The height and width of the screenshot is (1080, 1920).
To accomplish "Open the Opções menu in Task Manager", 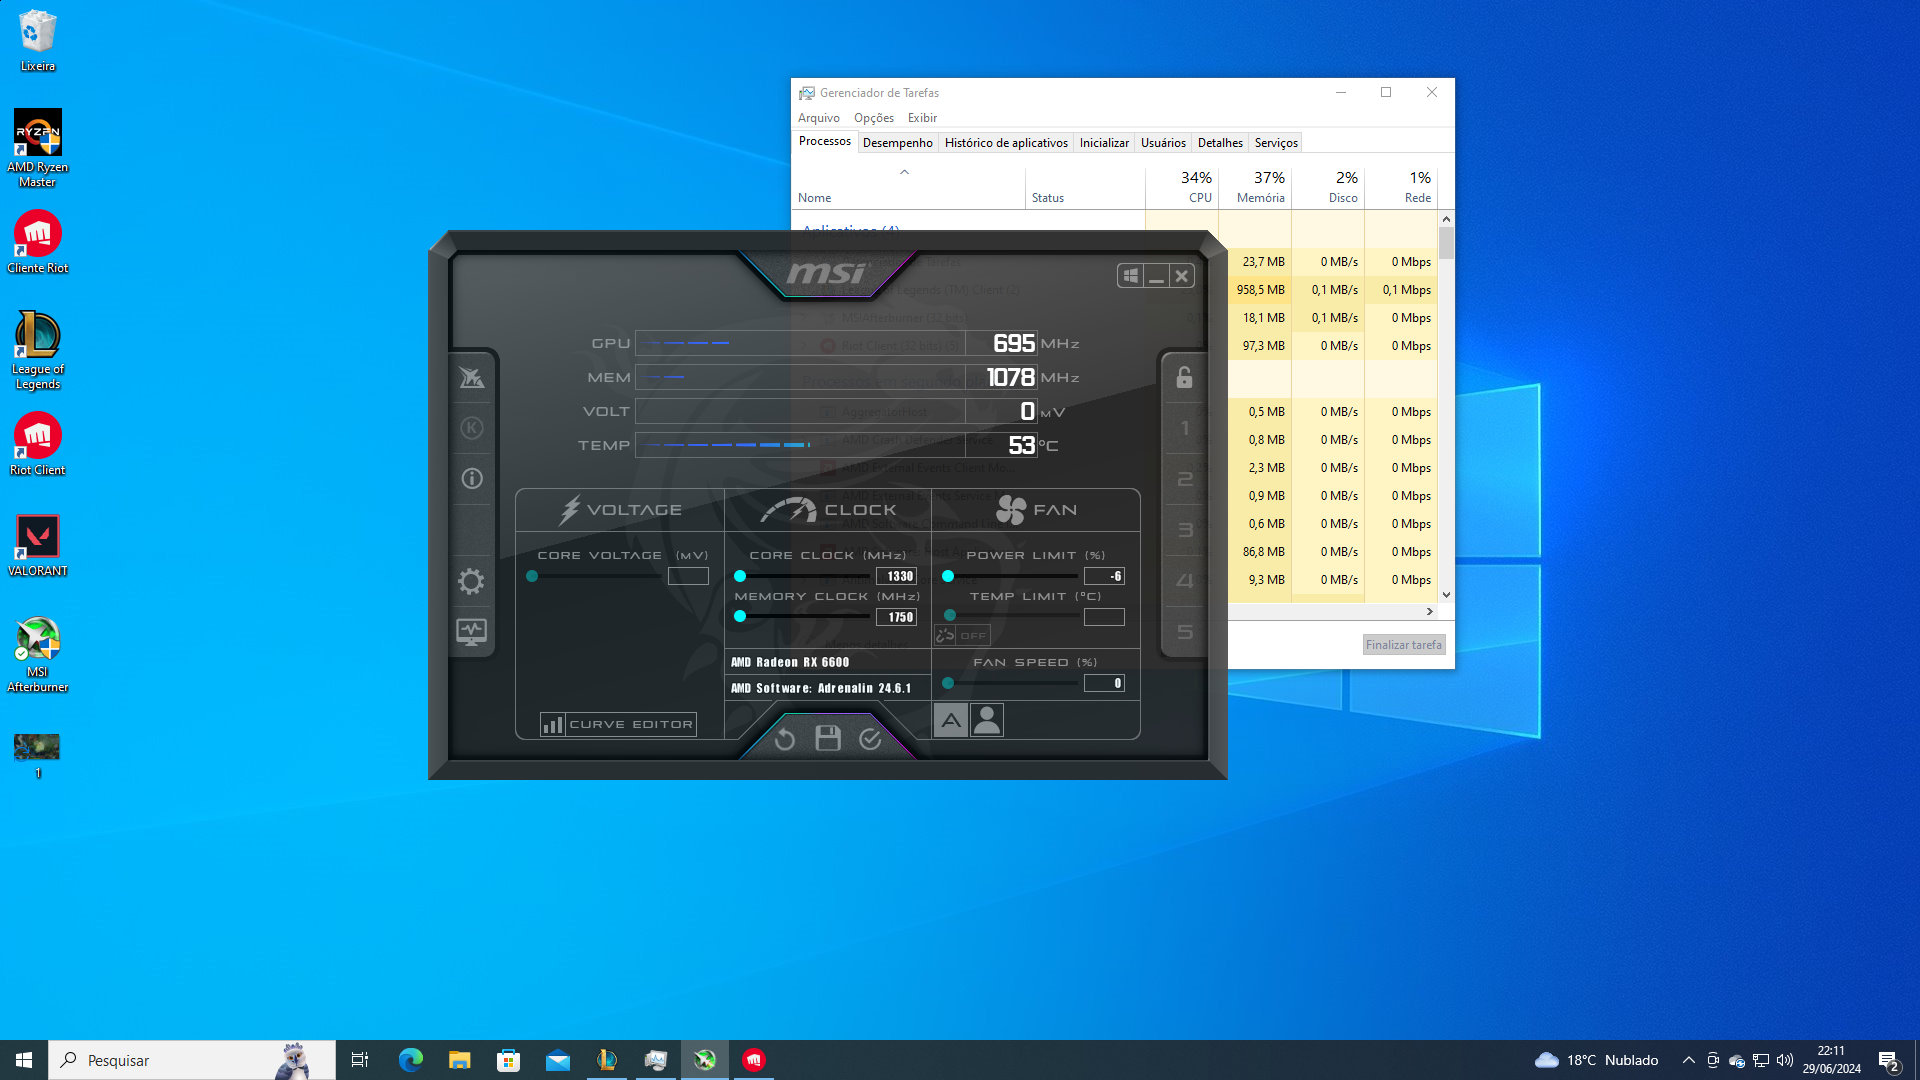I will pos(874,118).
